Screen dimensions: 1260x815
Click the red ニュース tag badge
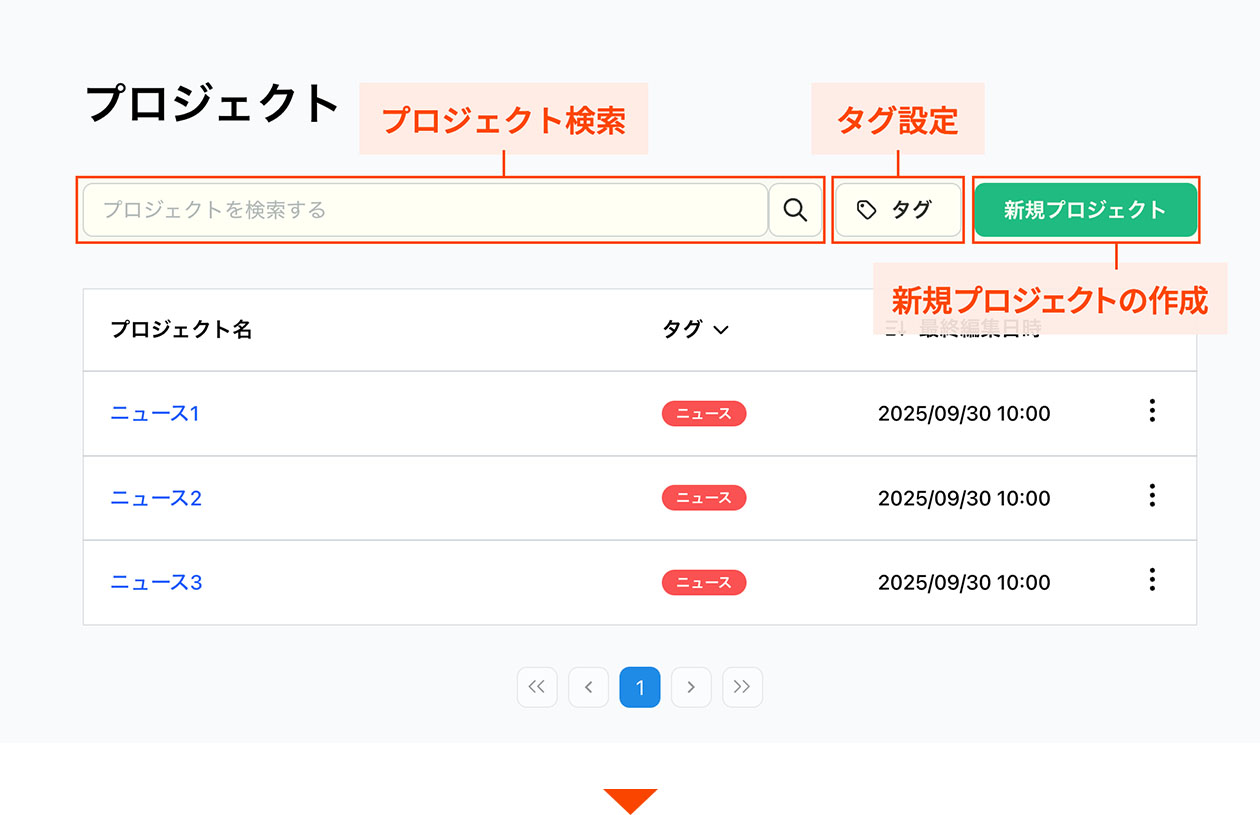703,413
